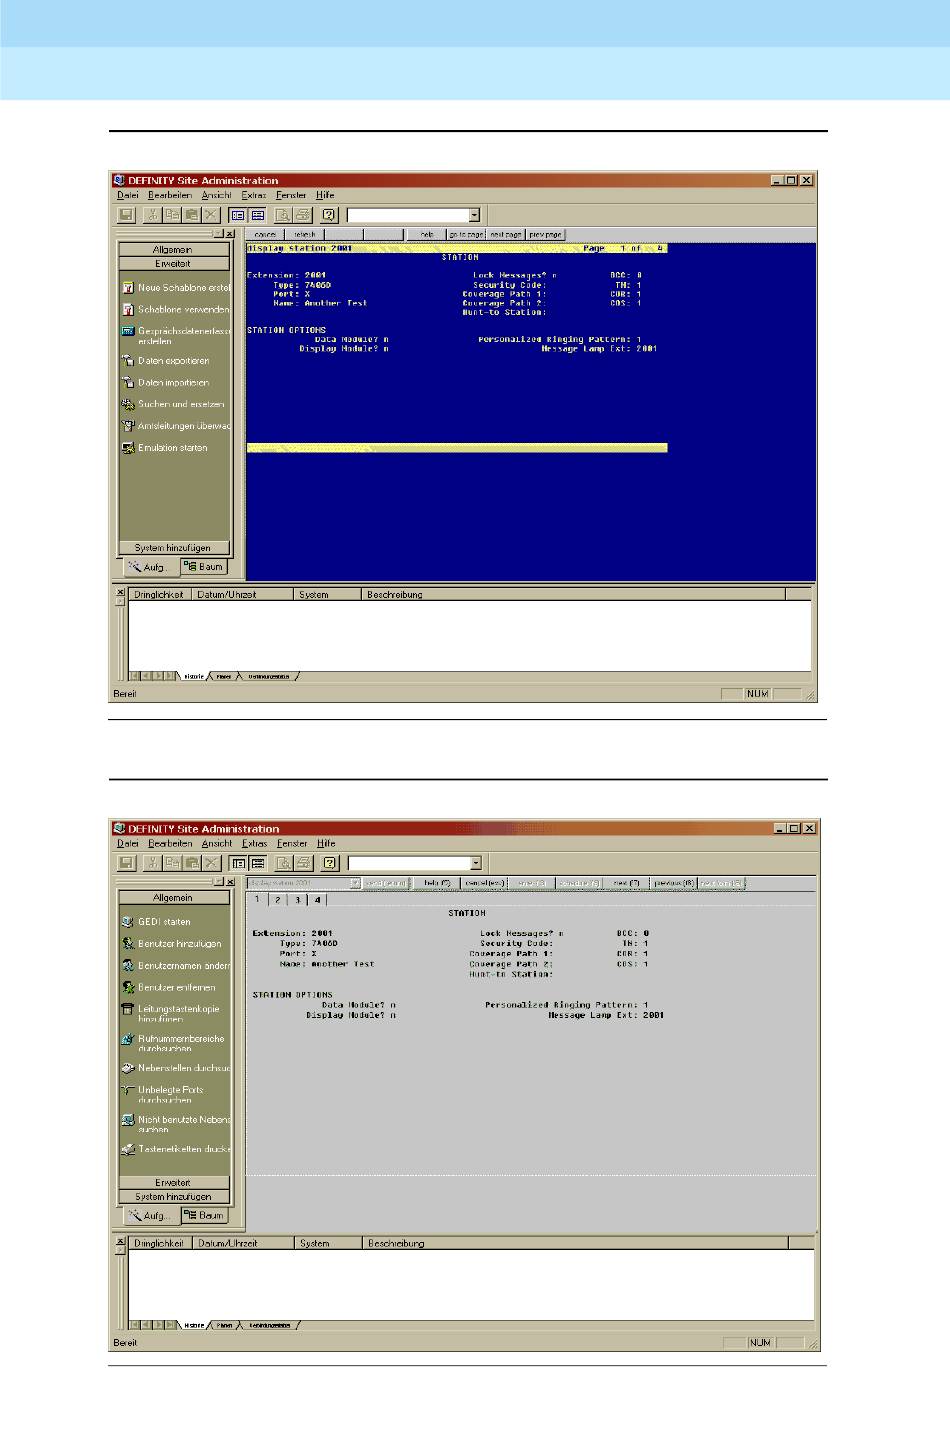Click the 'Benutzer hinzufügen' icon

pyautogui.click(x=128, y=943)
